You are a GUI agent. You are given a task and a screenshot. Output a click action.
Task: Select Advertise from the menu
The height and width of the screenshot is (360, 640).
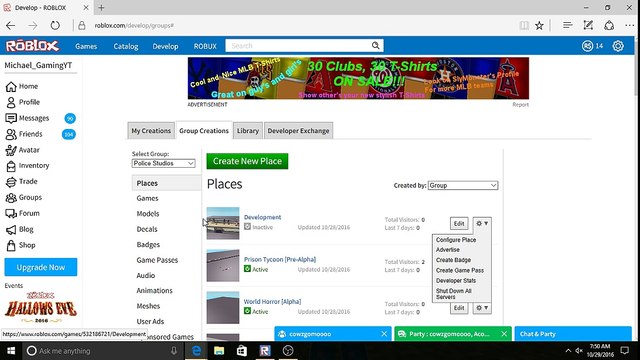448,250
